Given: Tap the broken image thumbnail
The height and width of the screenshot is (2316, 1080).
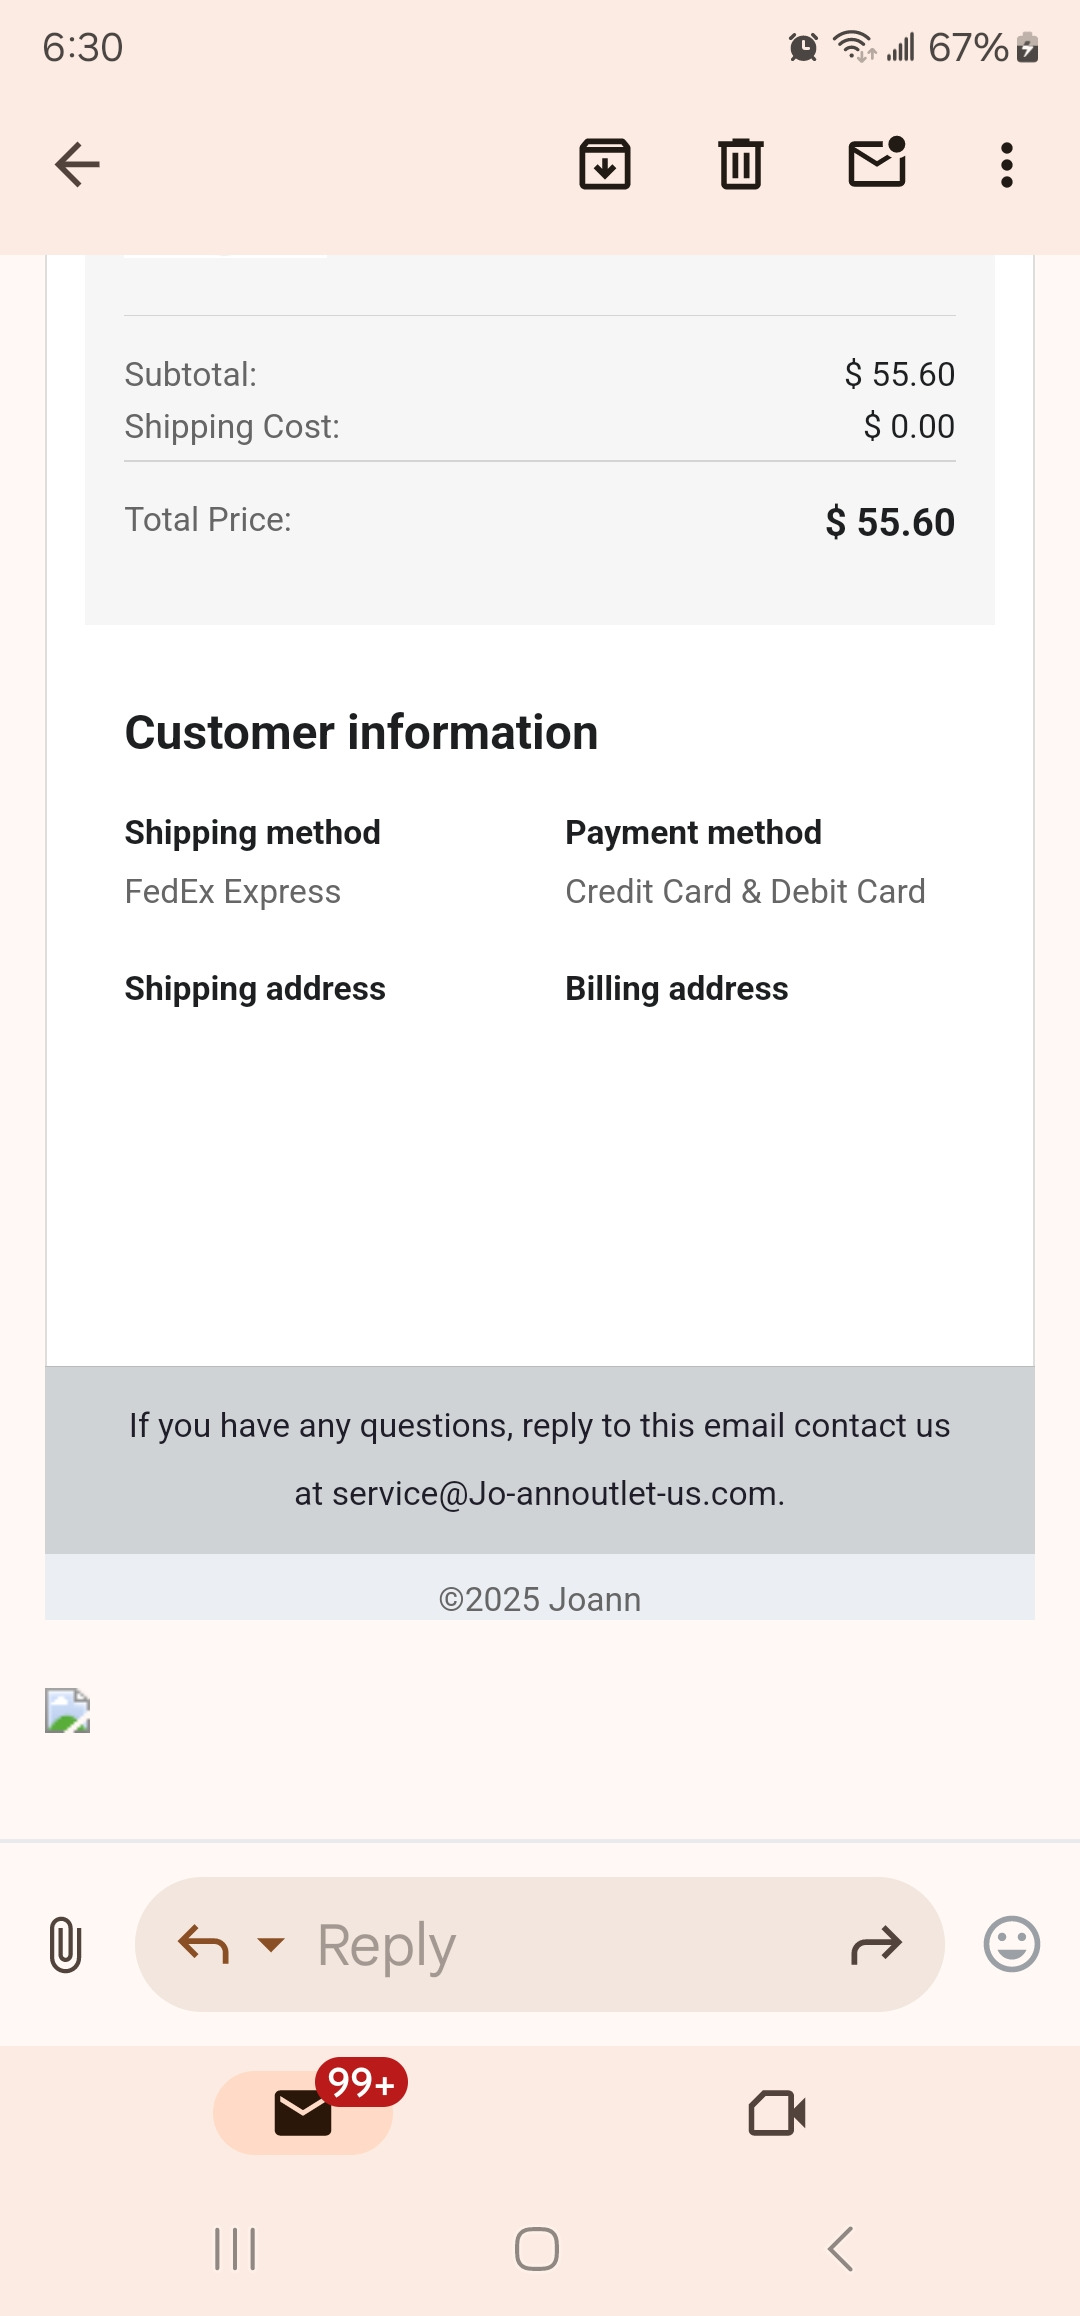Looking at the screenshot, I should [68, 1710].
